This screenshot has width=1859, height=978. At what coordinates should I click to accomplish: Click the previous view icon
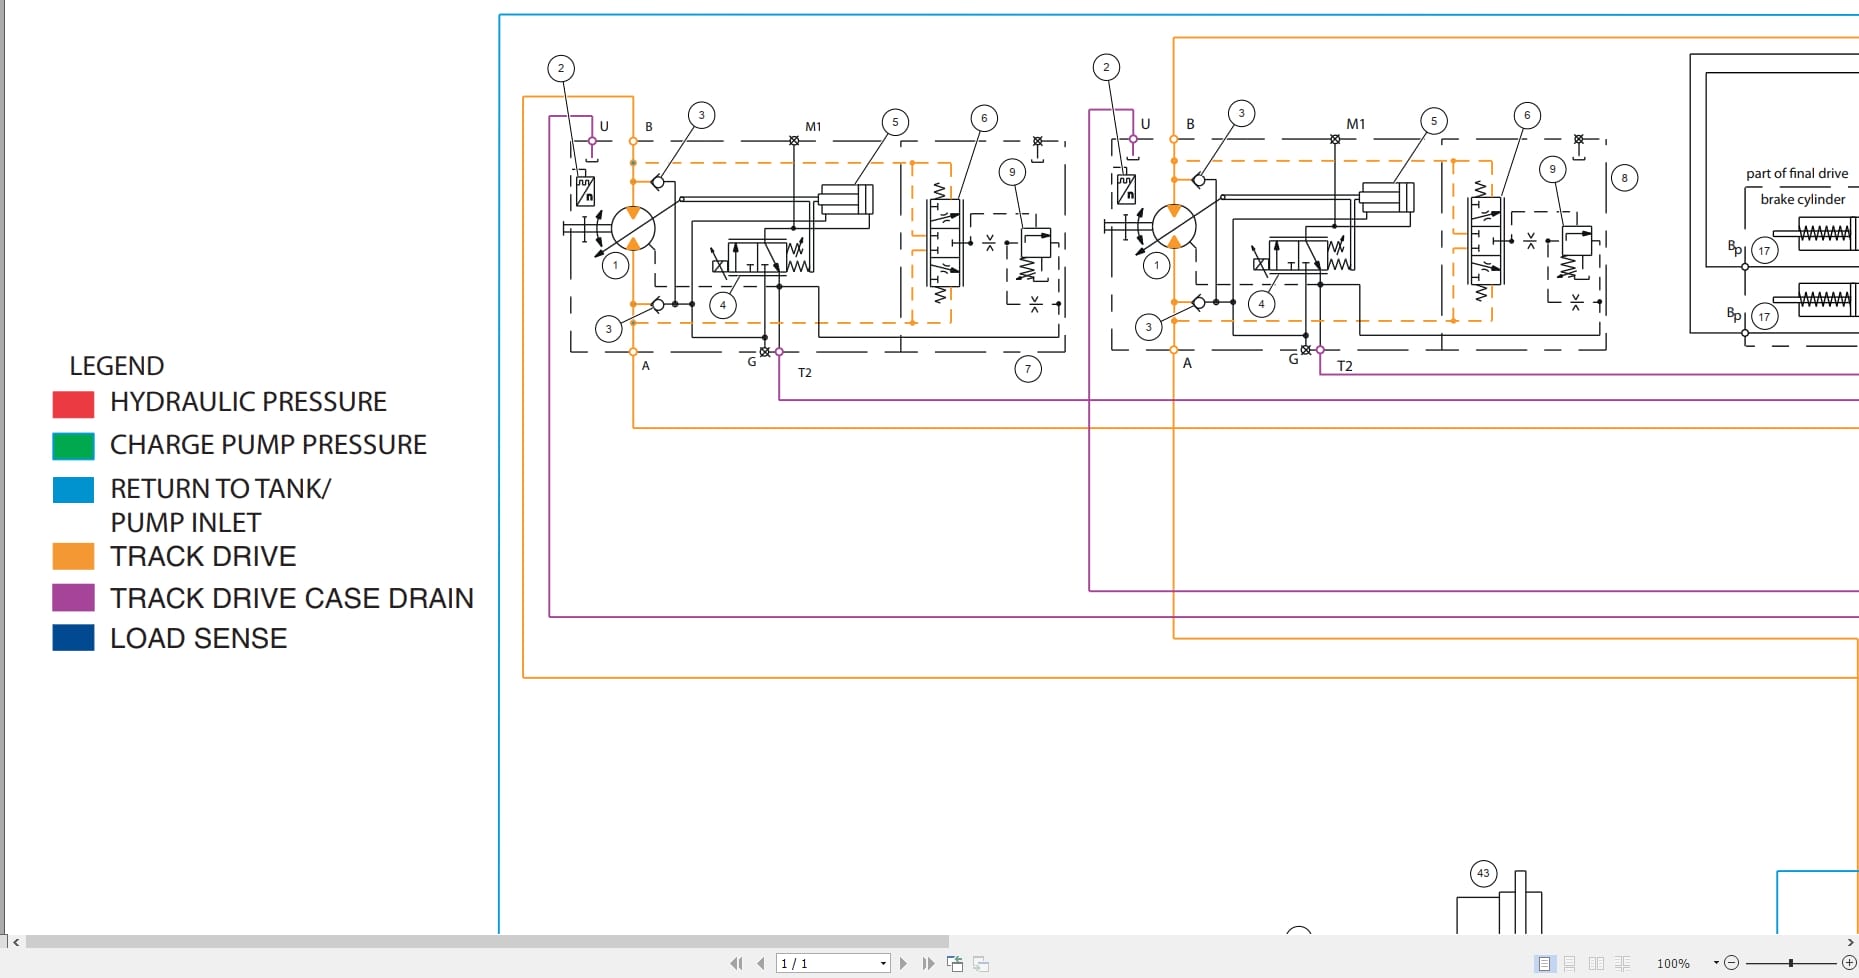(955, 963)
